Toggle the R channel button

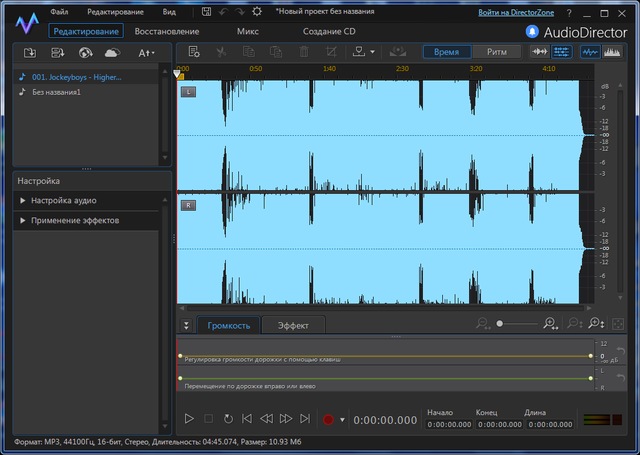(189, 205)
